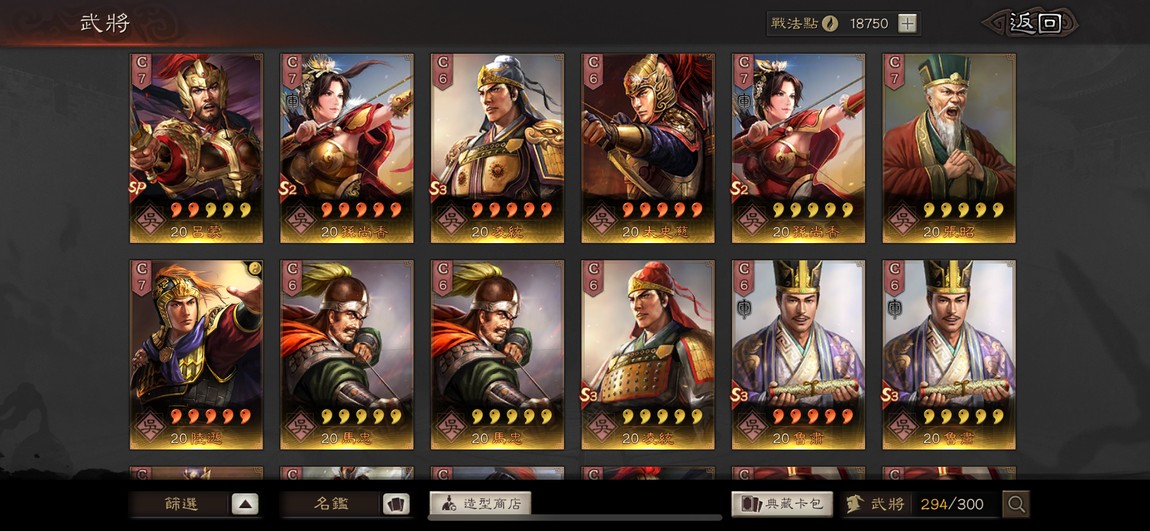Open the 名鑑 catalogue menu
Screen dimensions: 1150x531
(x=332, y=504)
